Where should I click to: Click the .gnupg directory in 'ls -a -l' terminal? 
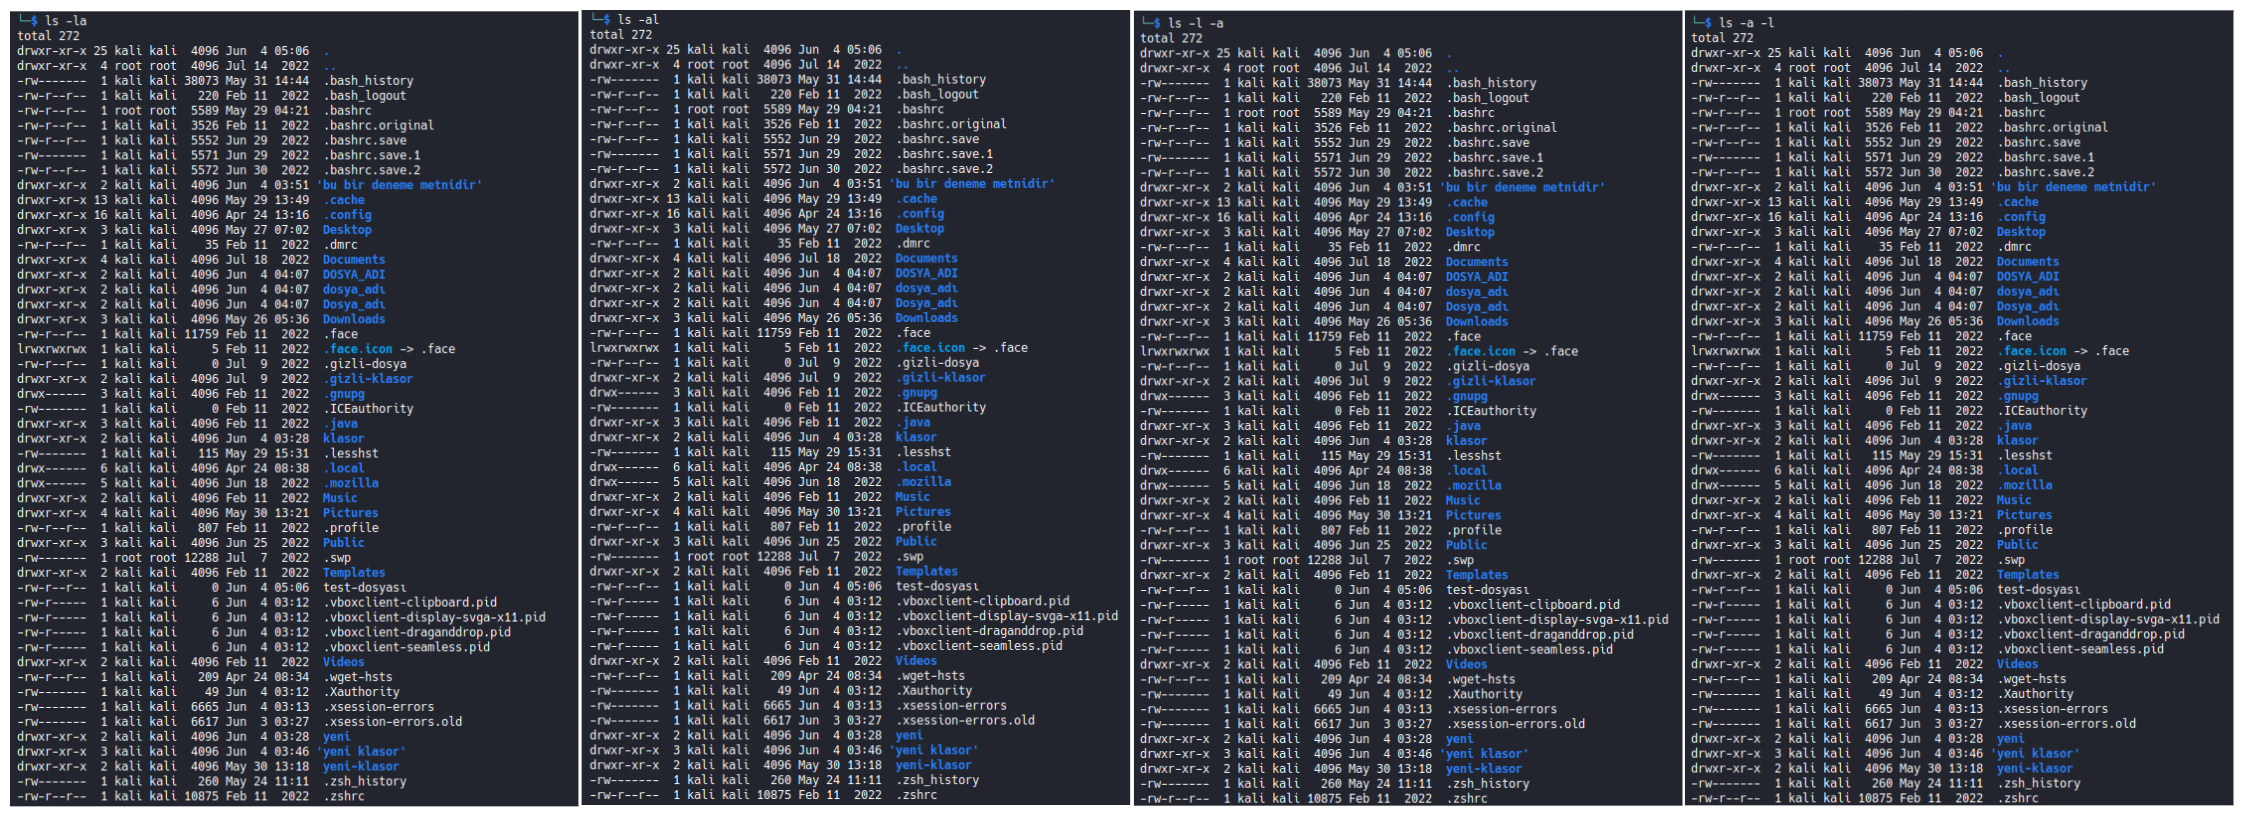[2017, 396]
